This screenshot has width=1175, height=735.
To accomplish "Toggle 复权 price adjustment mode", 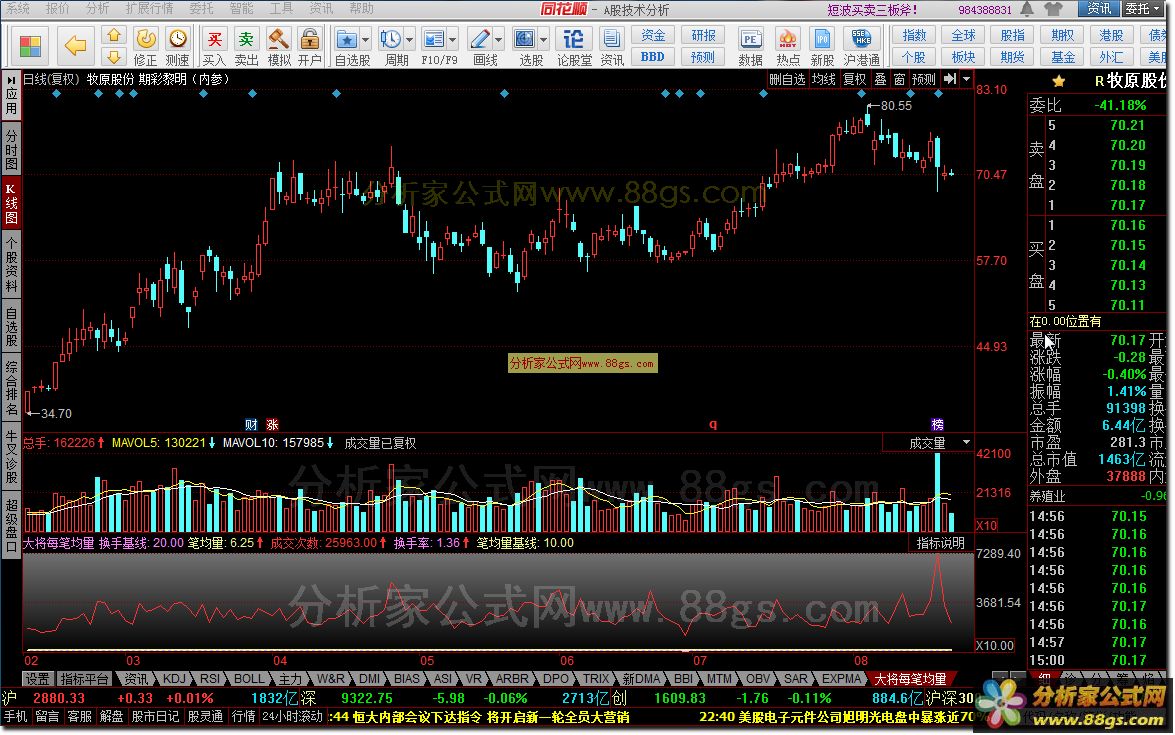I will tap(854, 79).
